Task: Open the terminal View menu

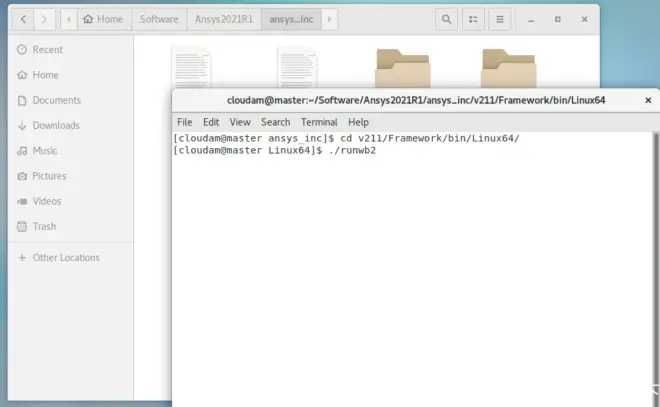Action: (x=240, y=122)
